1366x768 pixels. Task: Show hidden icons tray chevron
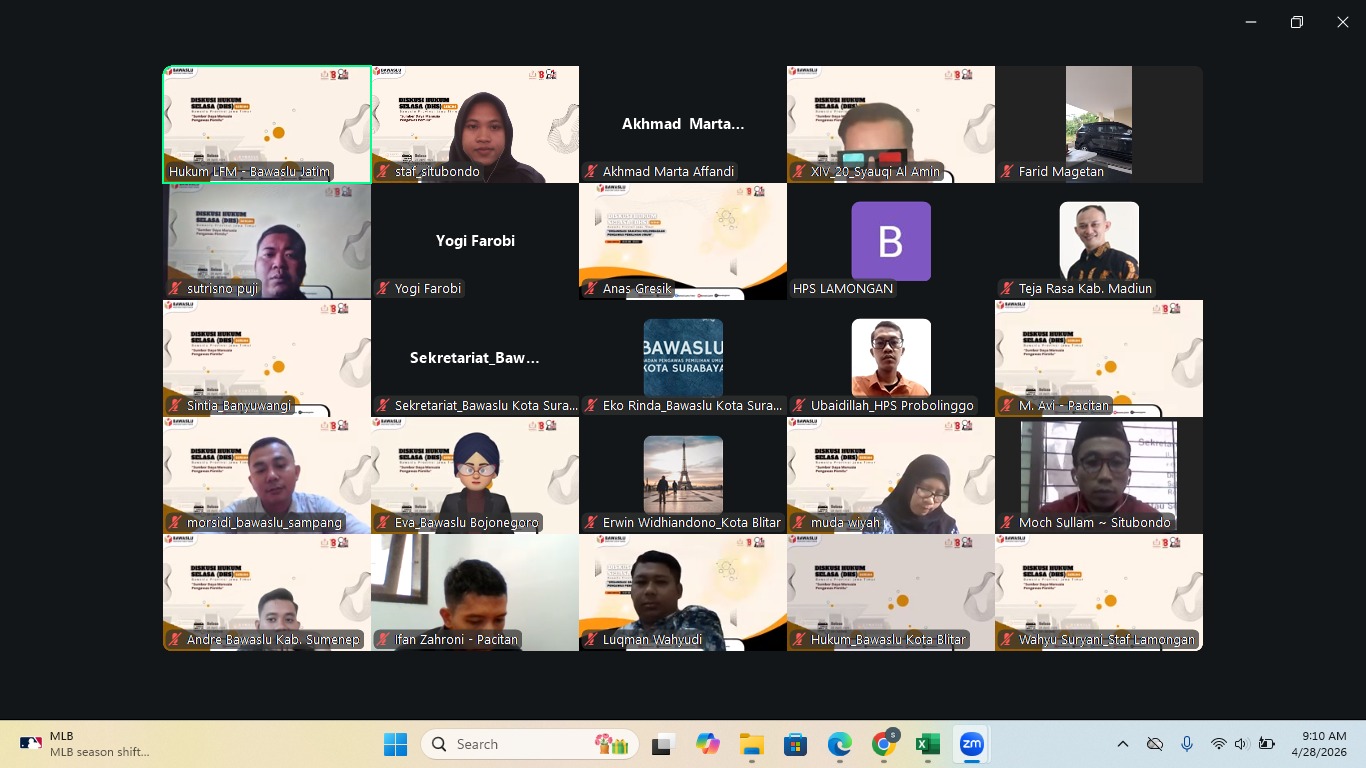coord(1122,744)
